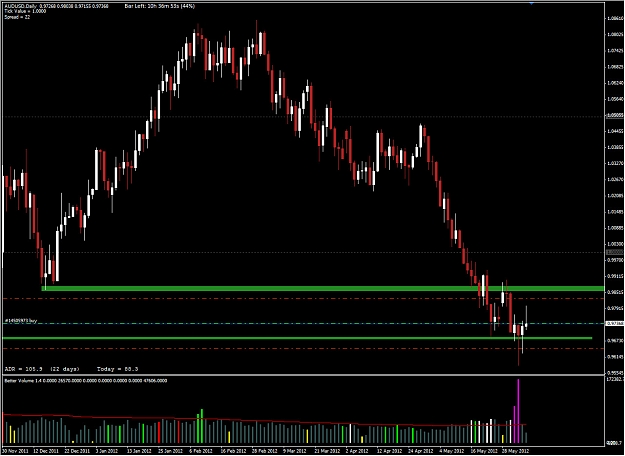
Task: Select the thick green support zone rectangle
Action: point(323,289)
